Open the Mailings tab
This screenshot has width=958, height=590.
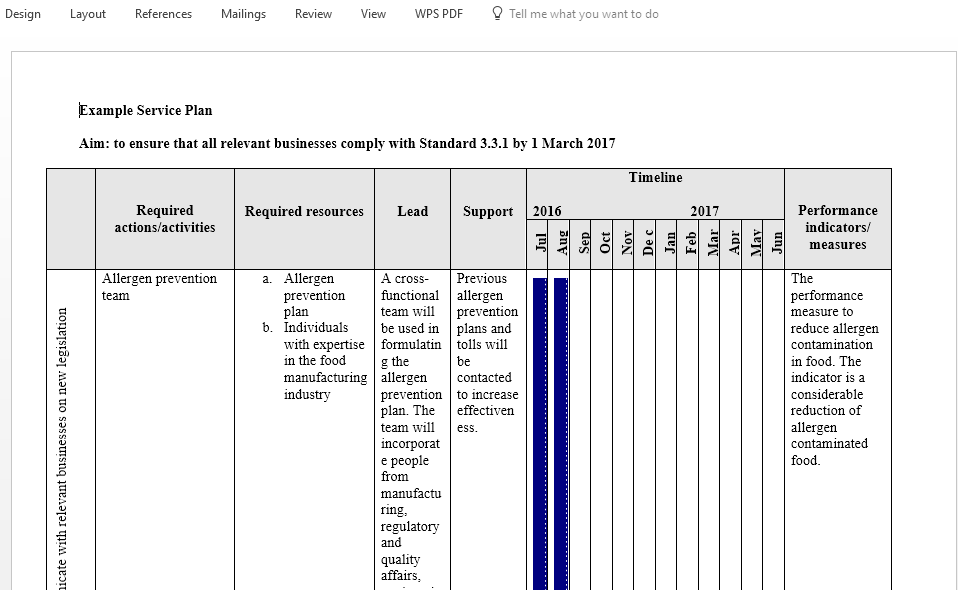243,13
